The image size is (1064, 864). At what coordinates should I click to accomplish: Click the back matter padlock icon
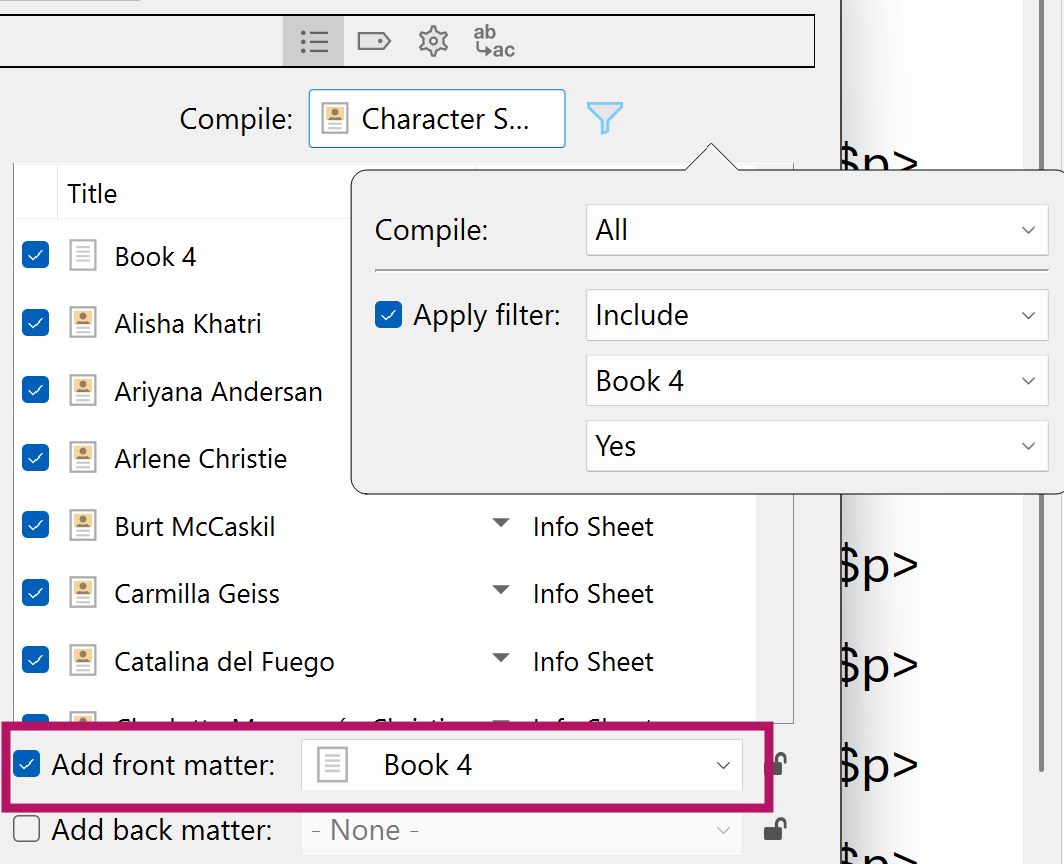click(x=776, y=829)
